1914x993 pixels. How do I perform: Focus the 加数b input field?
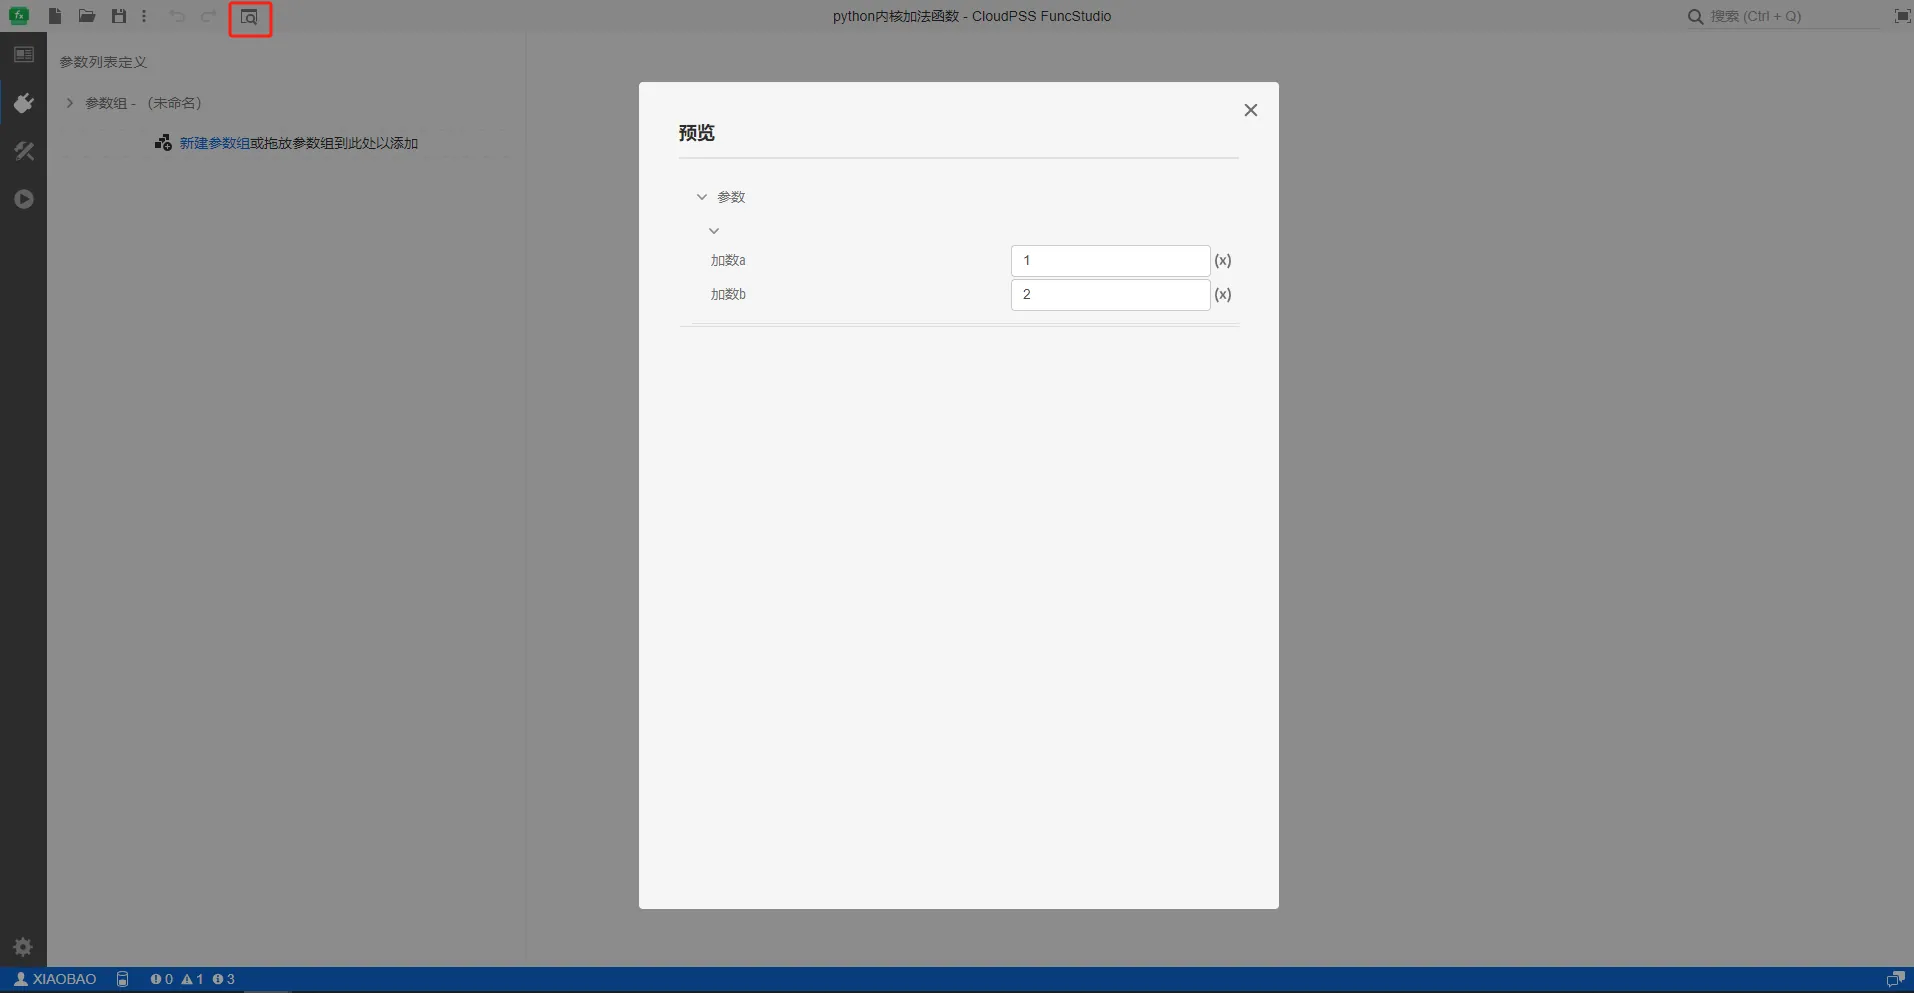point(1110,295)
